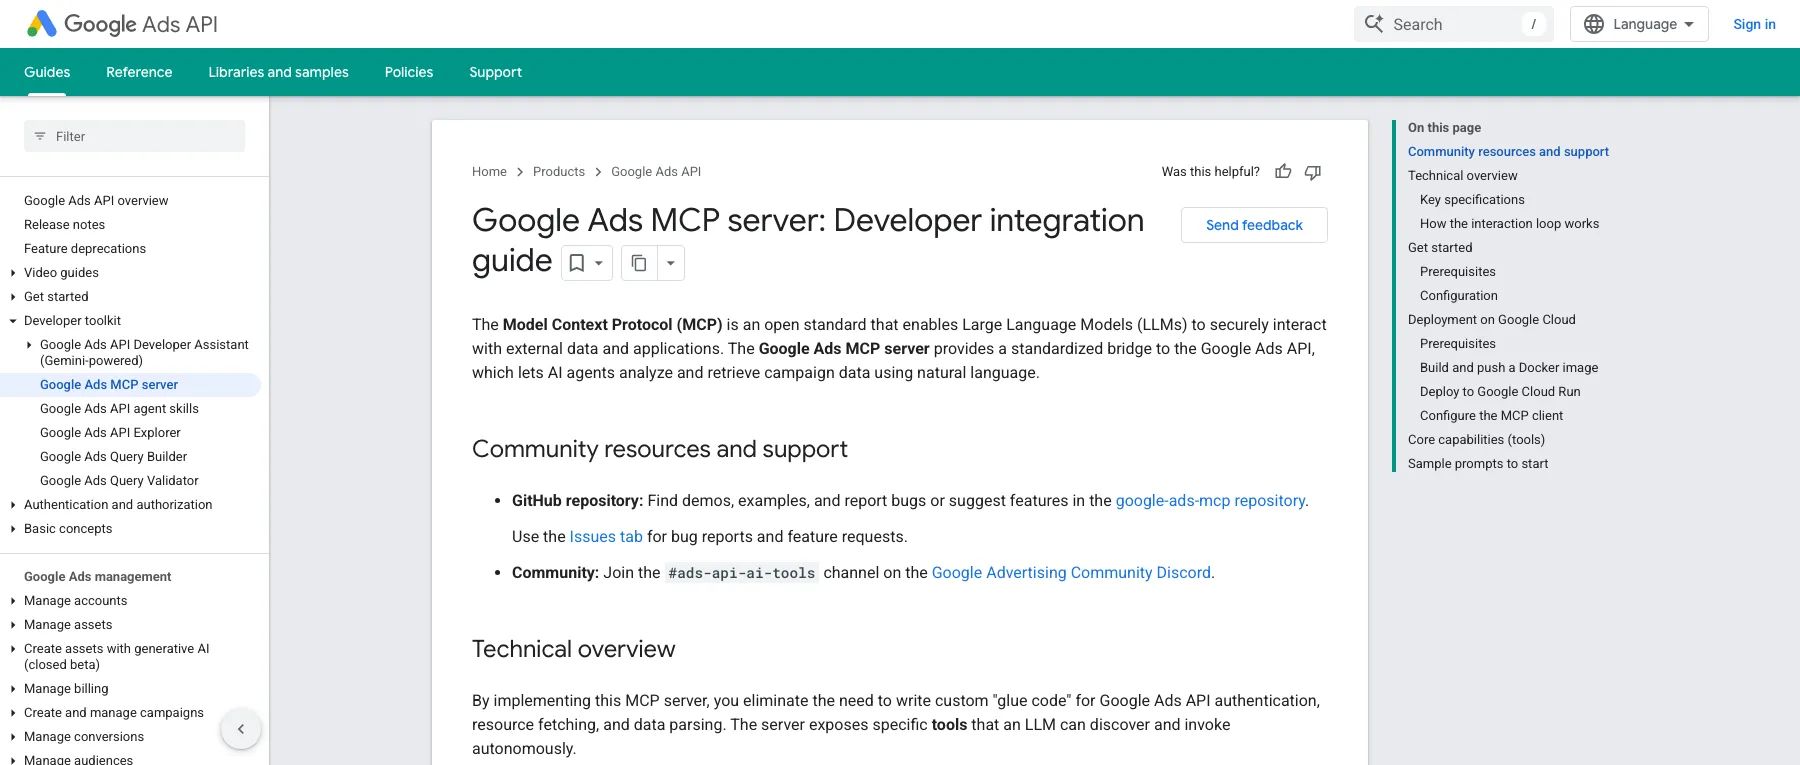1800x765 pixels.
Task: Open Libraries and samples tab
Action: 278,72
